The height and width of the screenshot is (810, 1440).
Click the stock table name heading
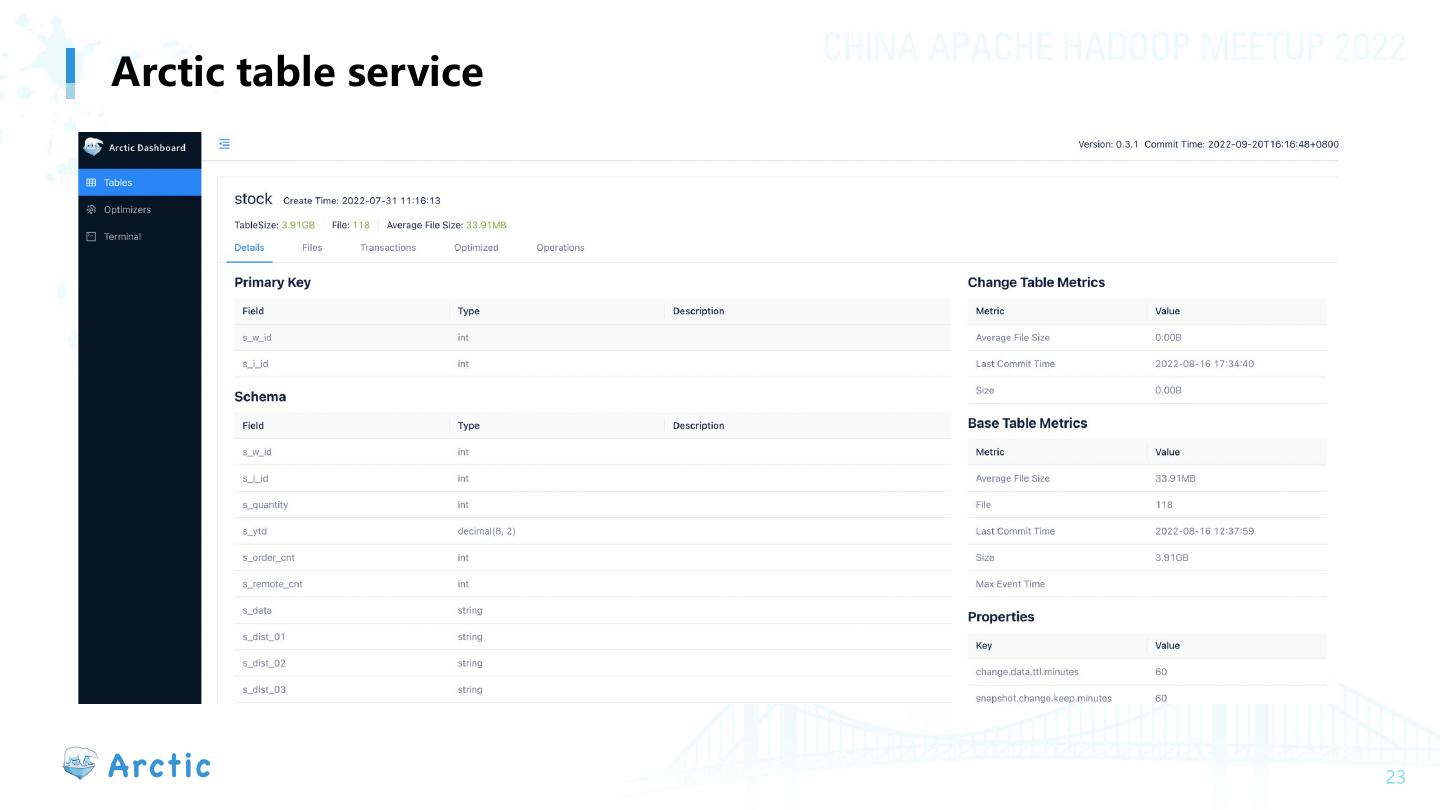pos(253,199)
